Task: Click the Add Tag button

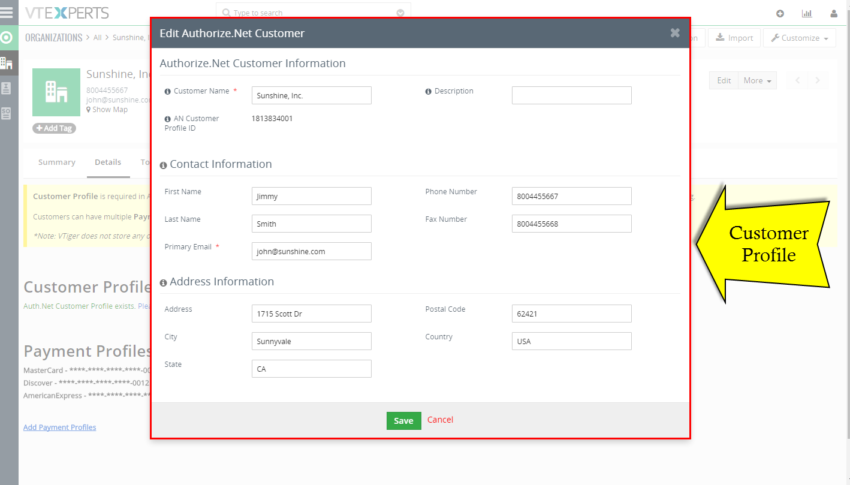Action: point(54,128)
